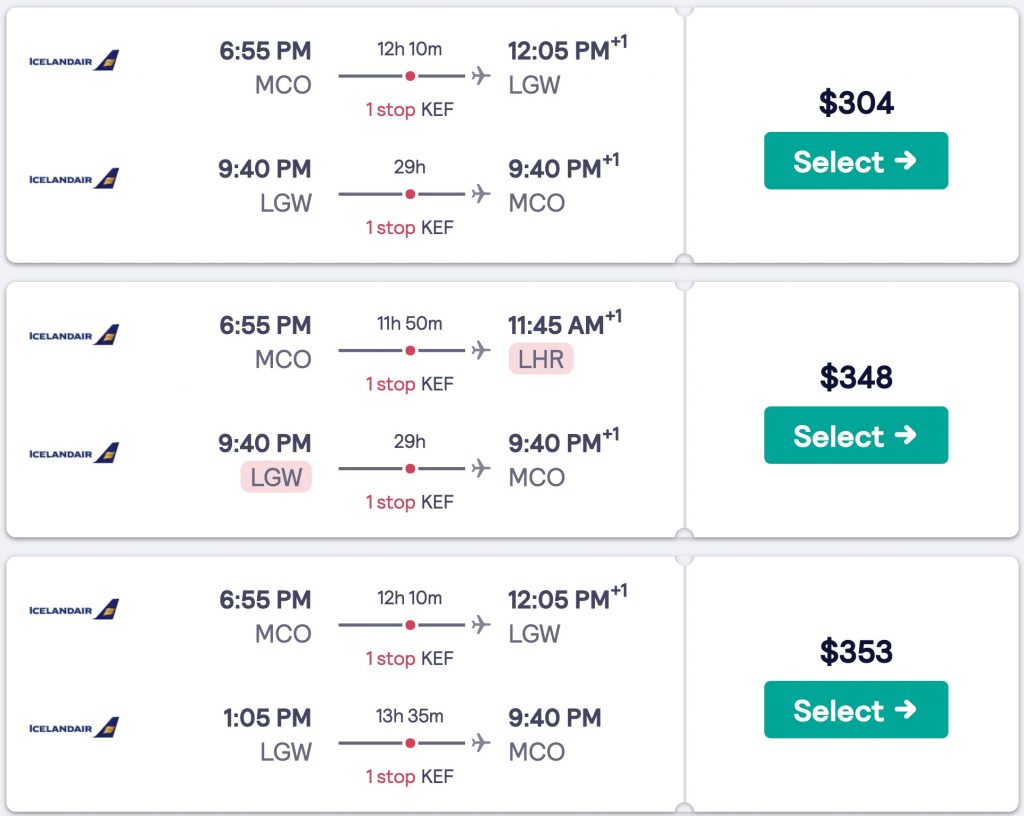Screen dimensions: 1024x816
Task: Click Icelandair logo on $348 outbound flight
Action: [74, 335]
